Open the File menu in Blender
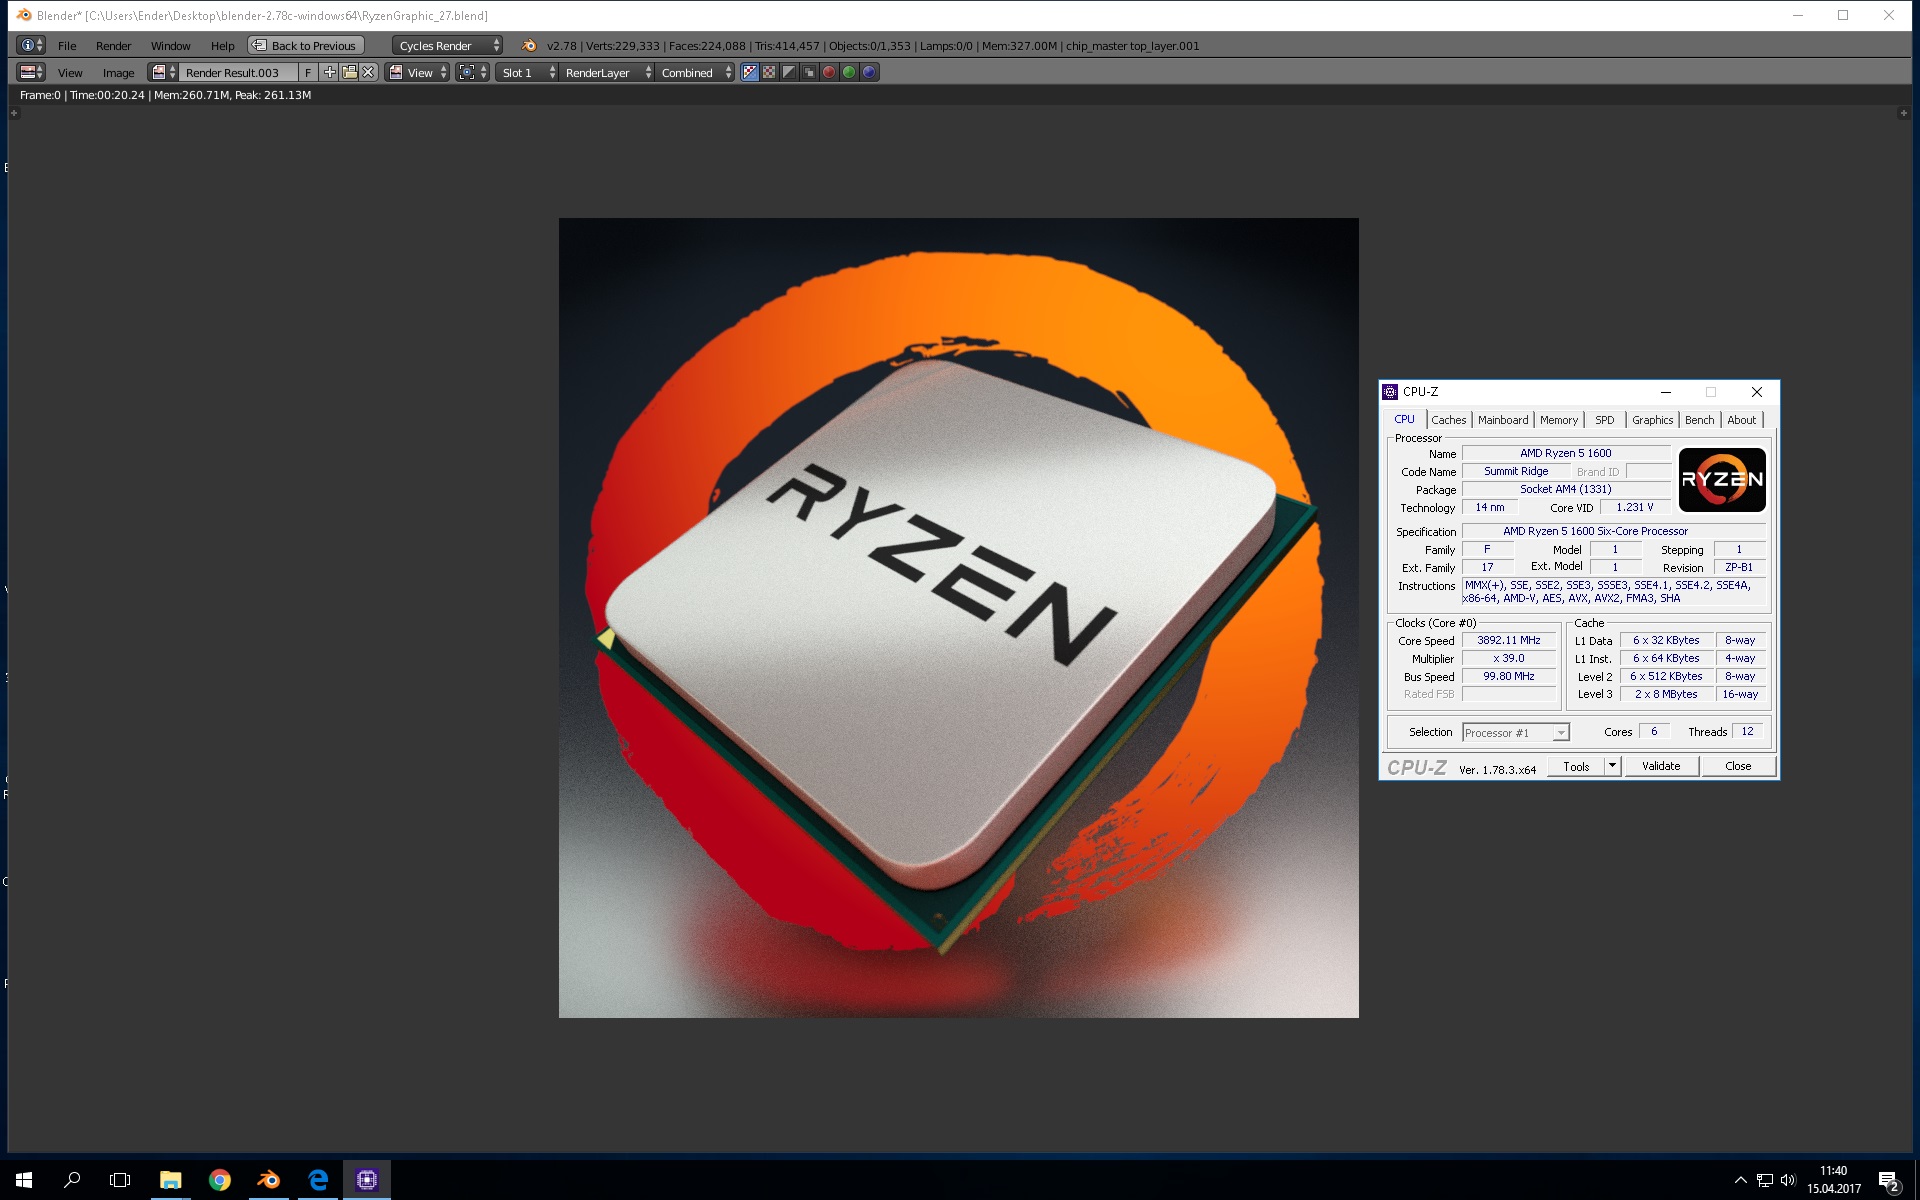Viewport: 1920px width, 1200px height. (x=67, y=45)
